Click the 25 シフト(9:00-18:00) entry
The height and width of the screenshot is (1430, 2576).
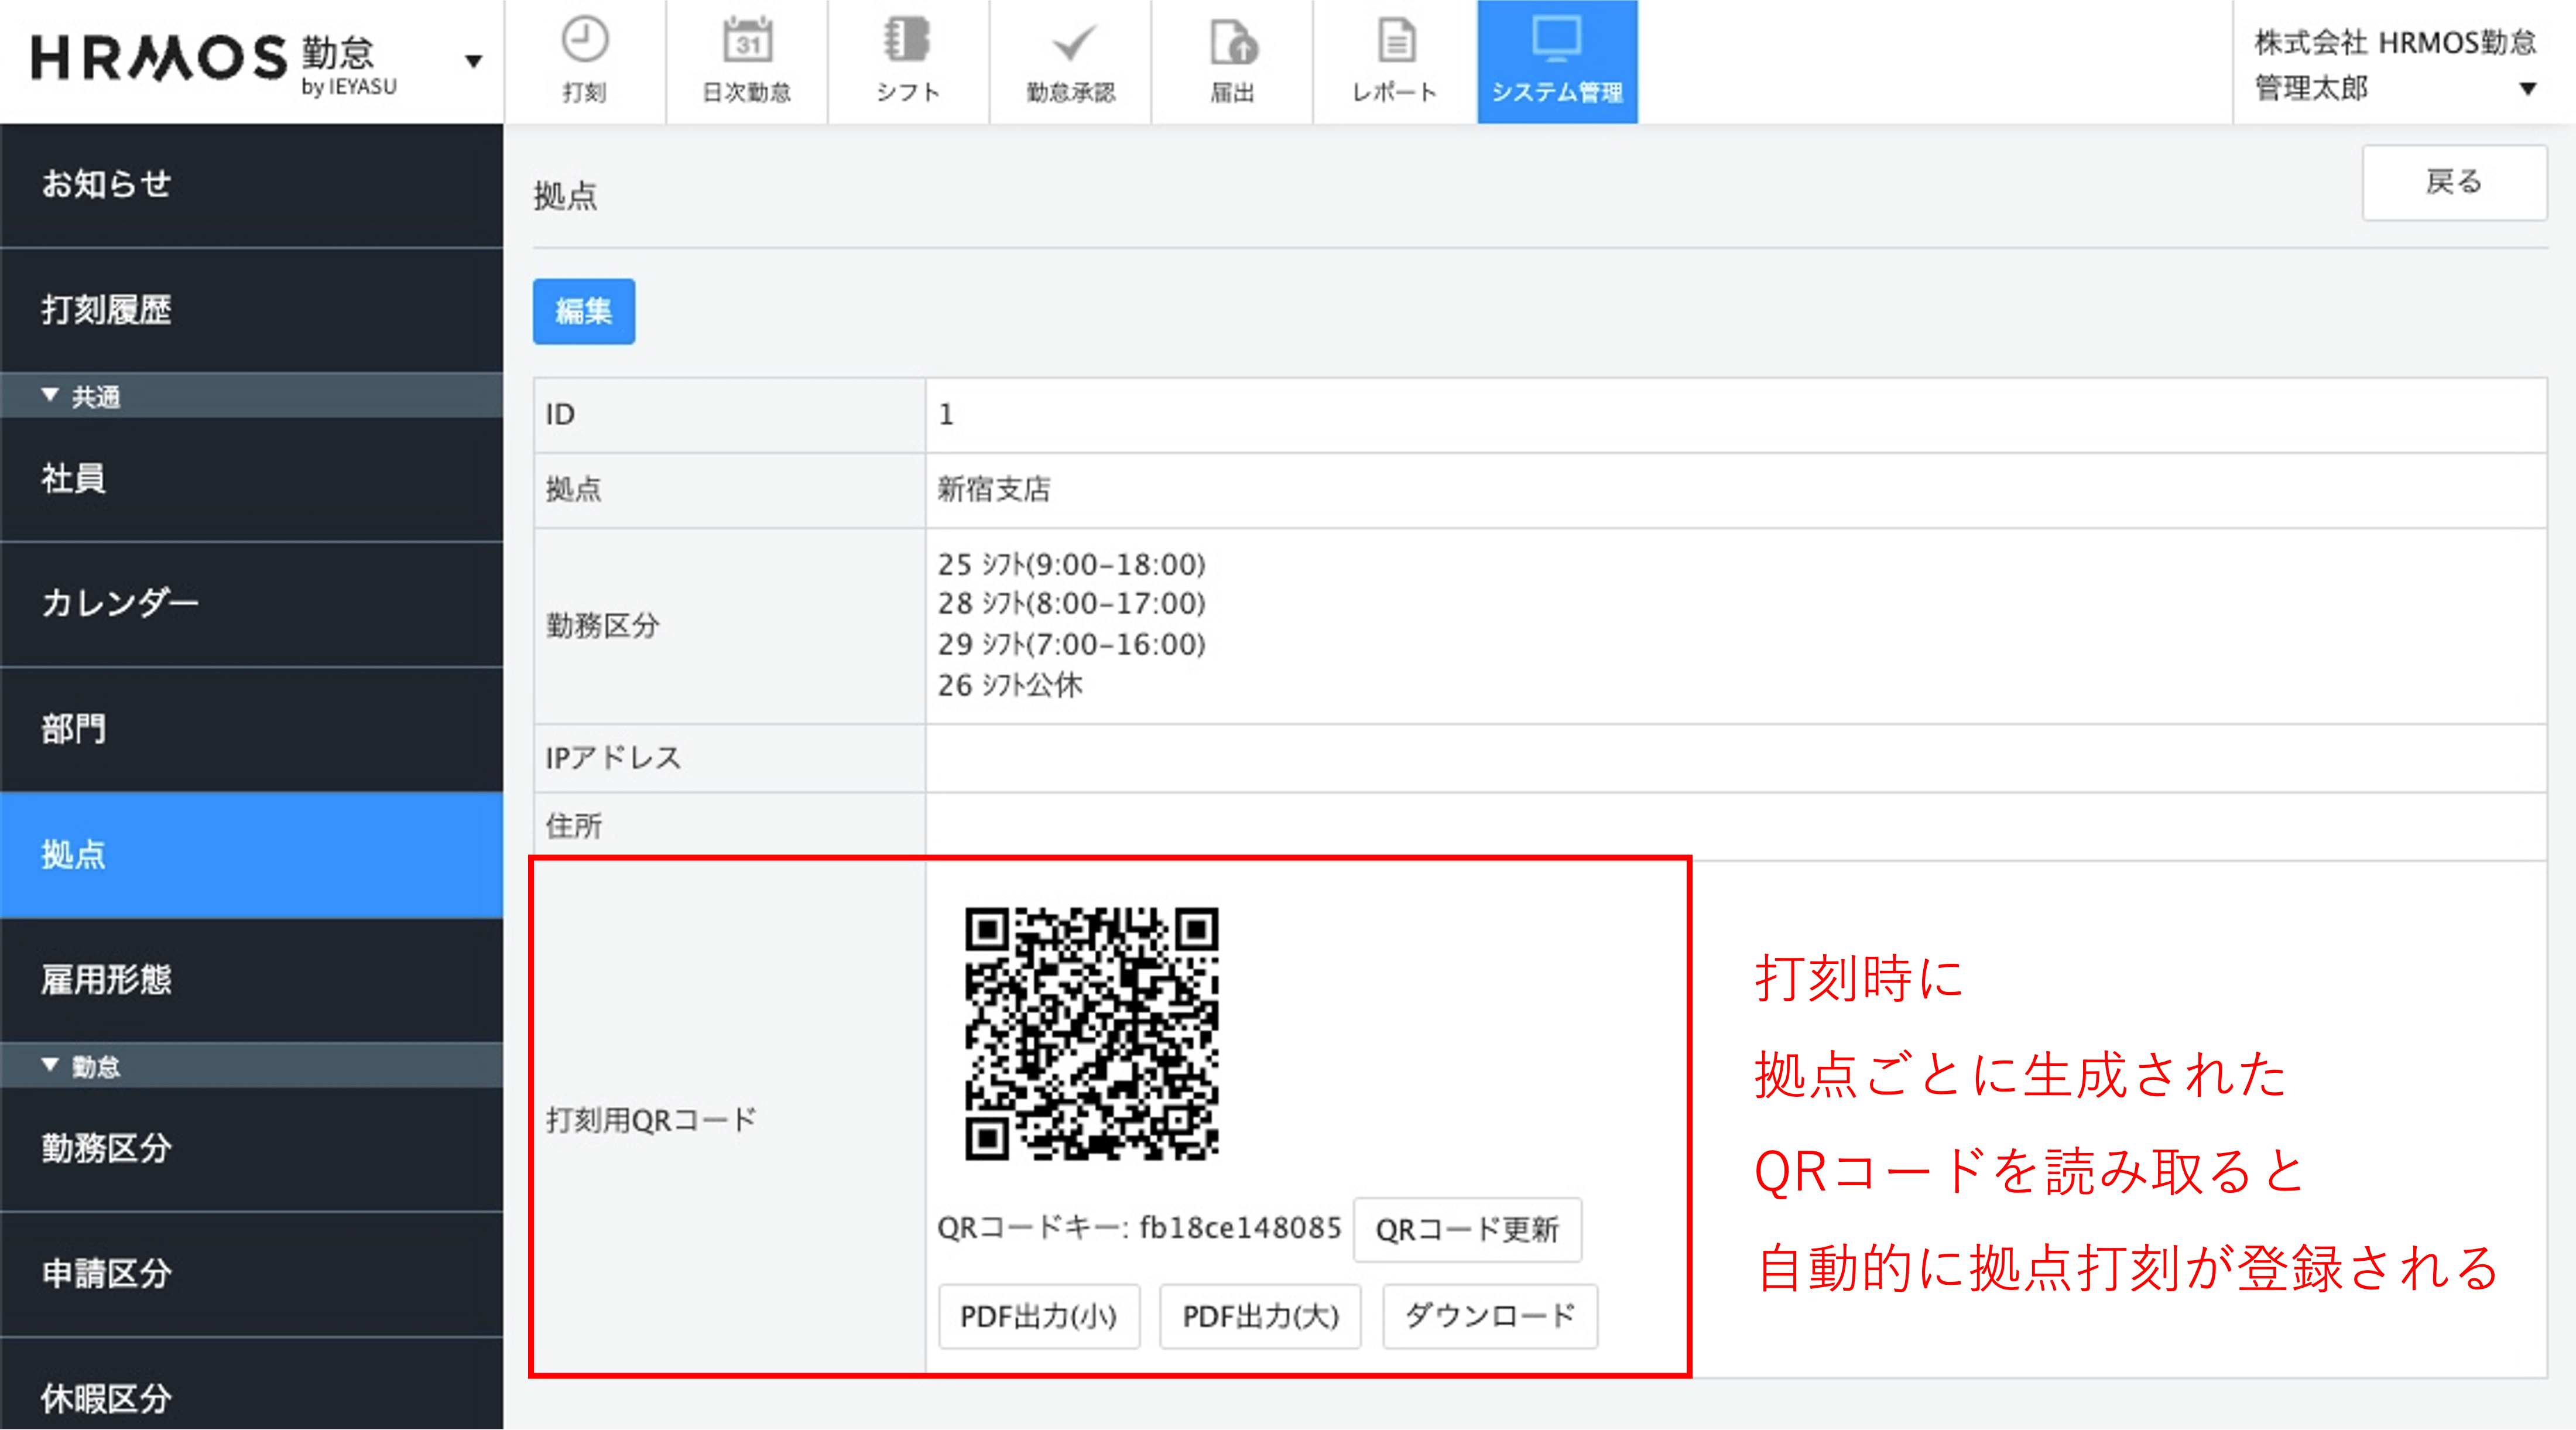[x=1072, y=564]
